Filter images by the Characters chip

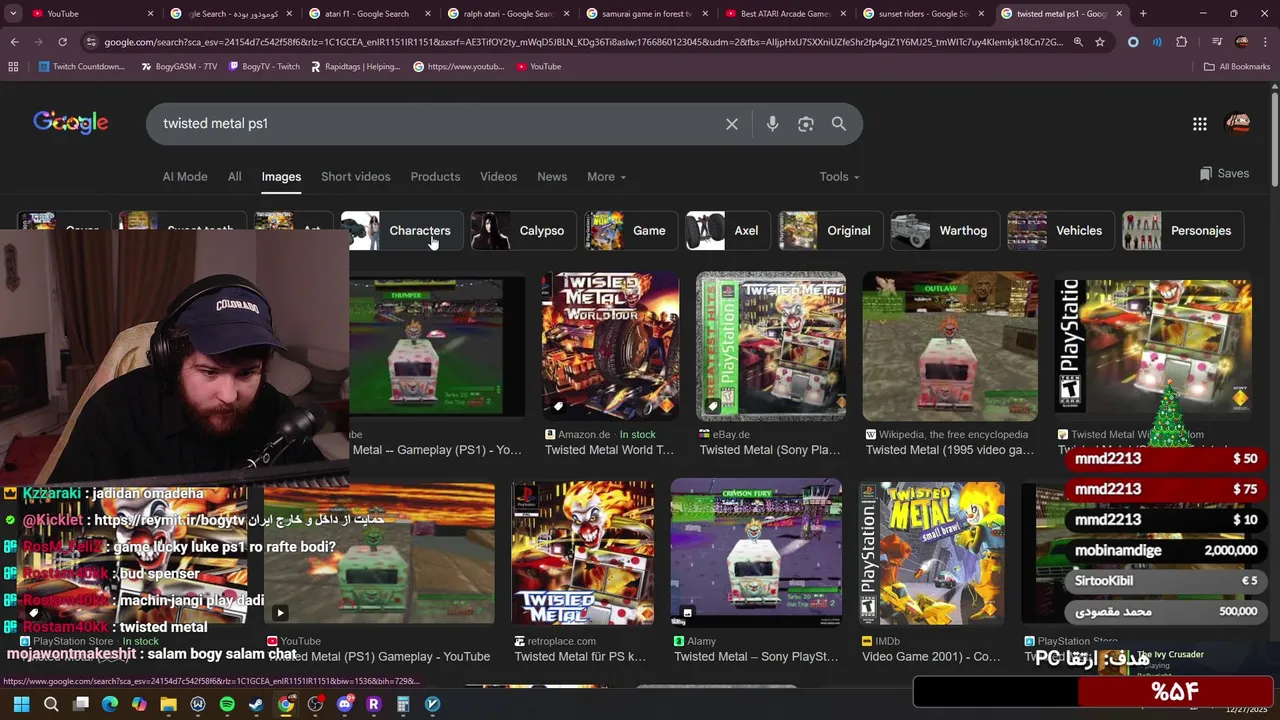pyautogui.click(x=401, y=231)
